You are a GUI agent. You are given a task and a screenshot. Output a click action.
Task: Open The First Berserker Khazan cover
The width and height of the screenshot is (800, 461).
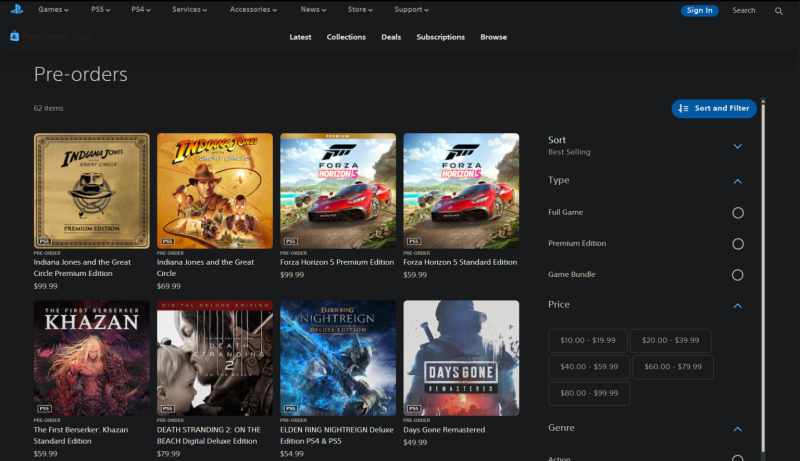point(92,358)
